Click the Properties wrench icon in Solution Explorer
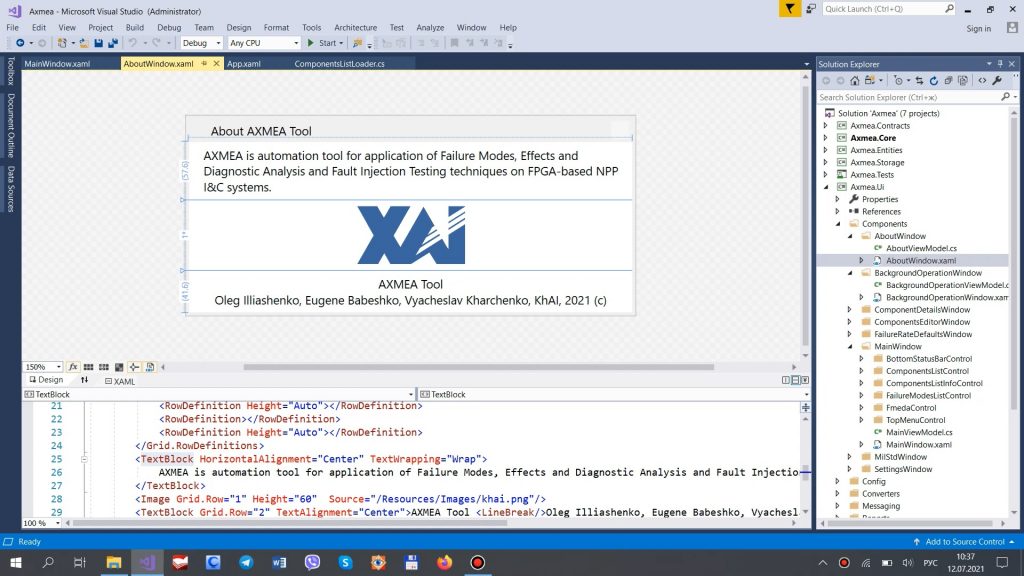The image size is (1024, 576). coord(997,80)
